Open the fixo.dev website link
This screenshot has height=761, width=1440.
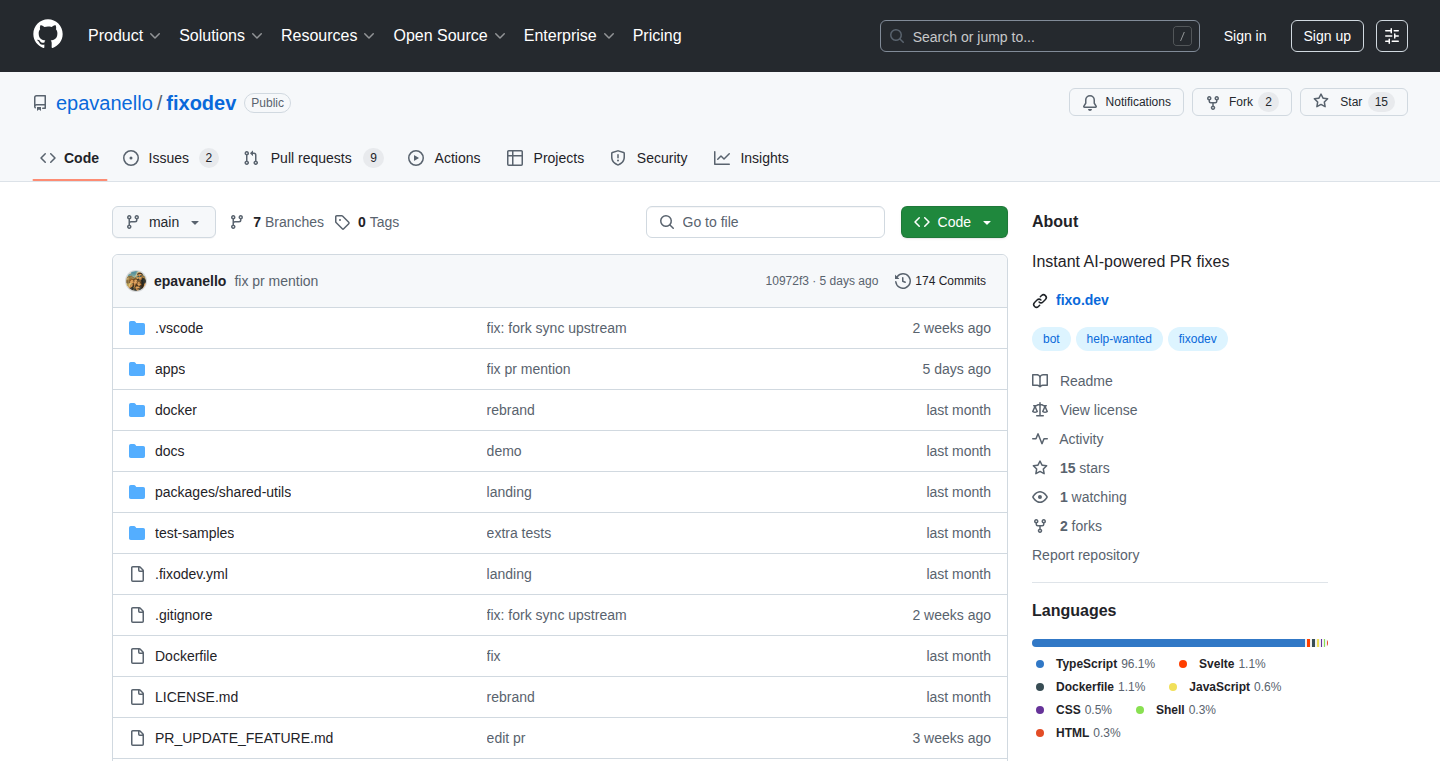pyautogui.click(x=1082, y=300)
